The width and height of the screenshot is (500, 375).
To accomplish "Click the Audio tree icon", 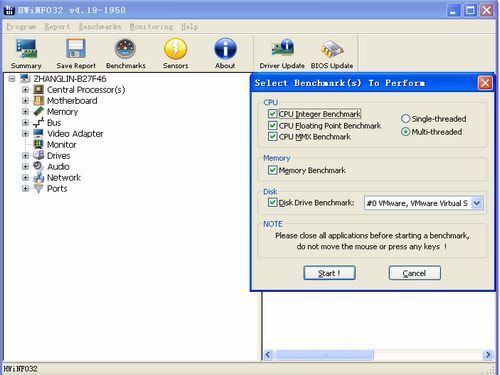I will 39,166.
